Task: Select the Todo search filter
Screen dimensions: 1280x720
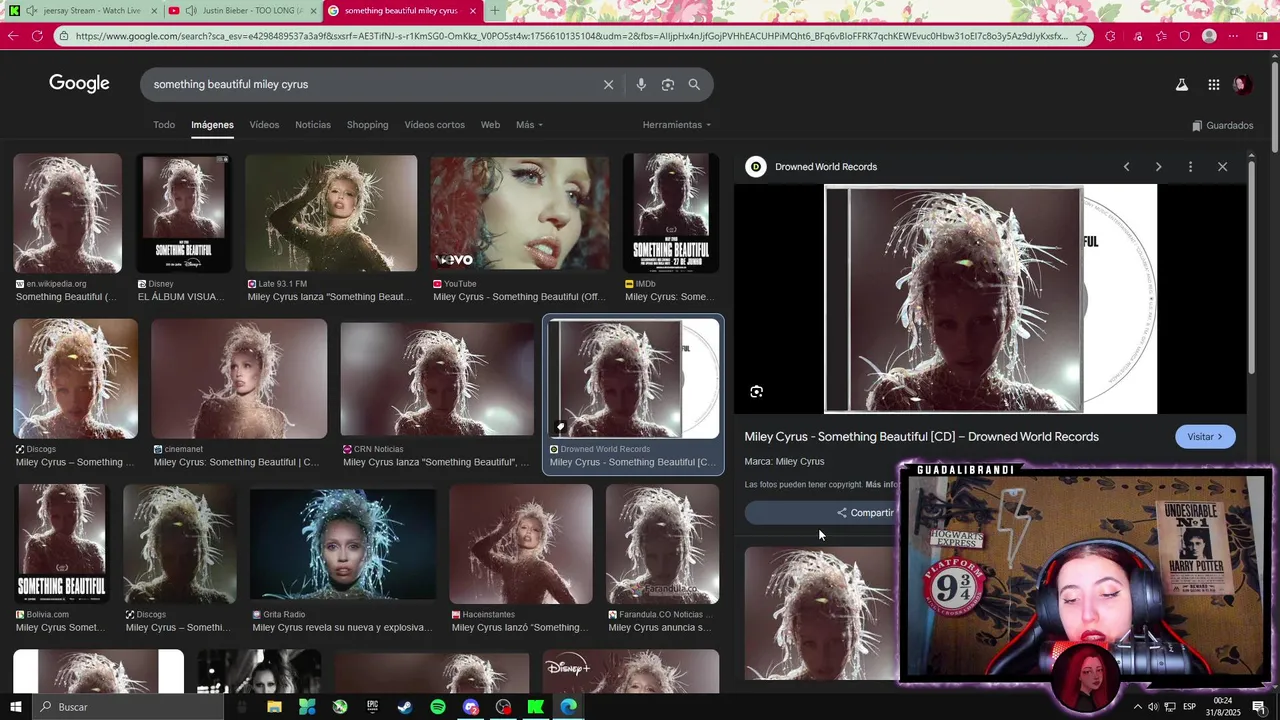Action: click(164, 125)
